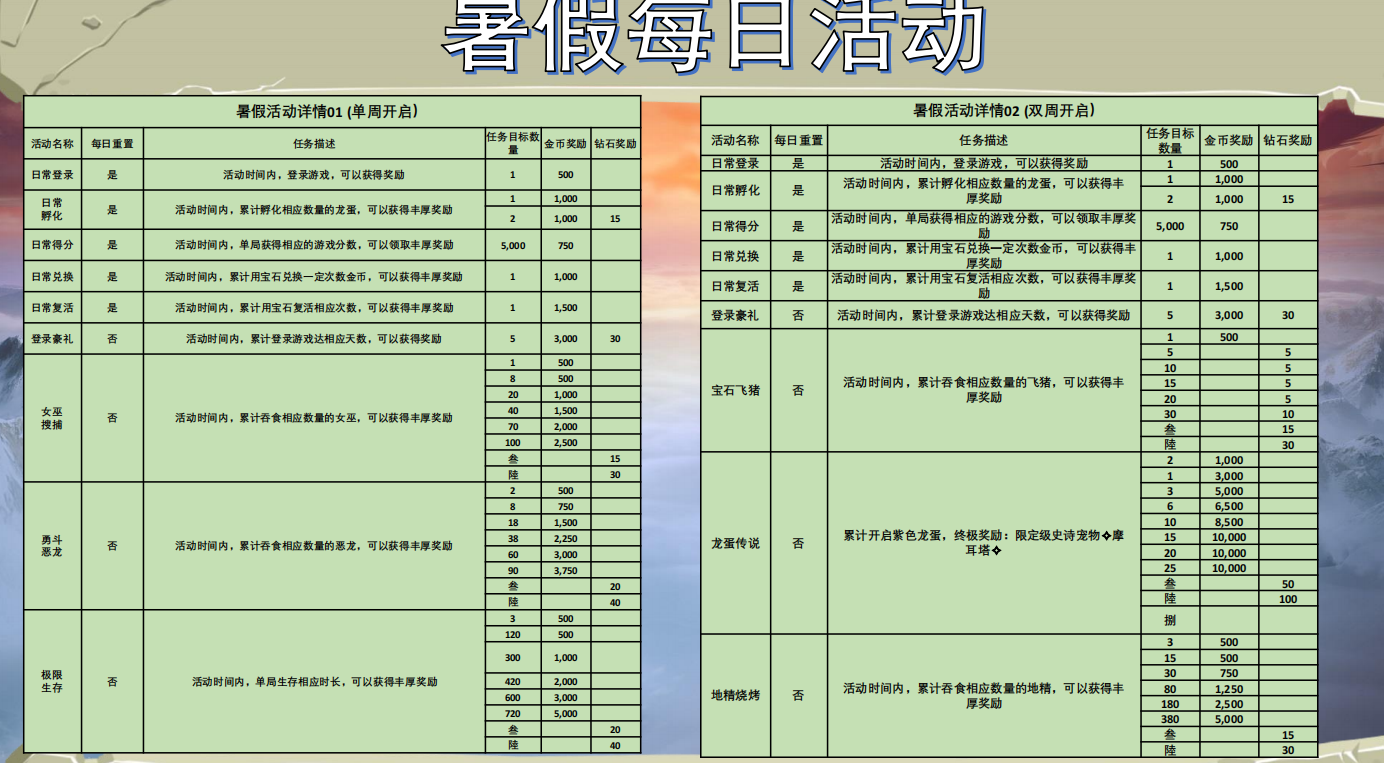
Task: Select the 6,500 gold reward cell
Action: coord(1228,507)
